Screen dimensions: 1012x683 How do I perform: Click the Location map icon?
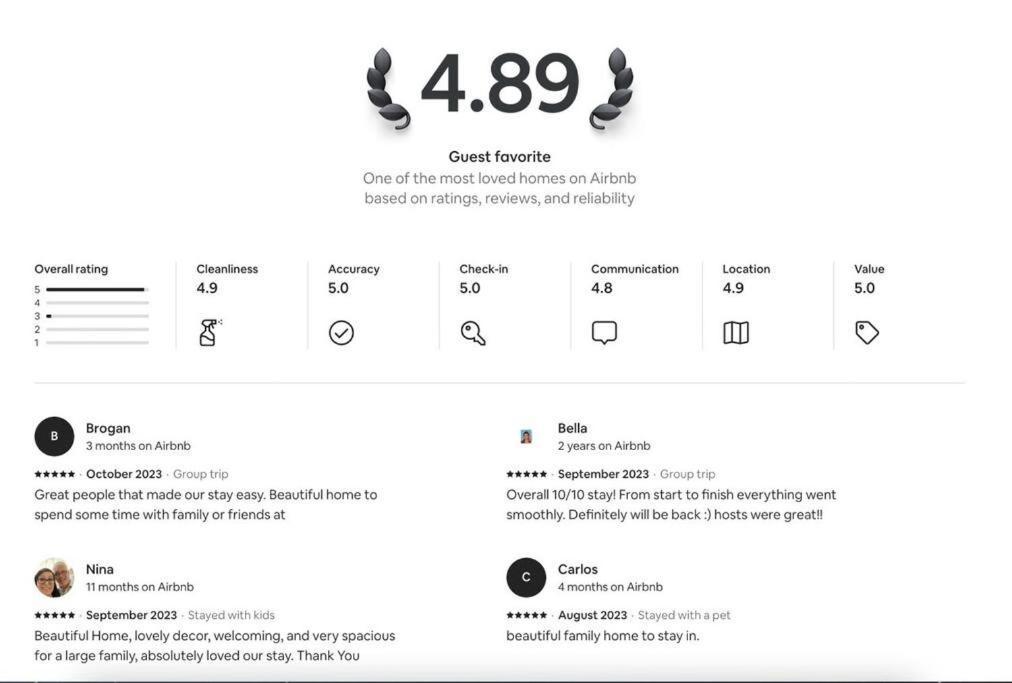pos(736,333)
